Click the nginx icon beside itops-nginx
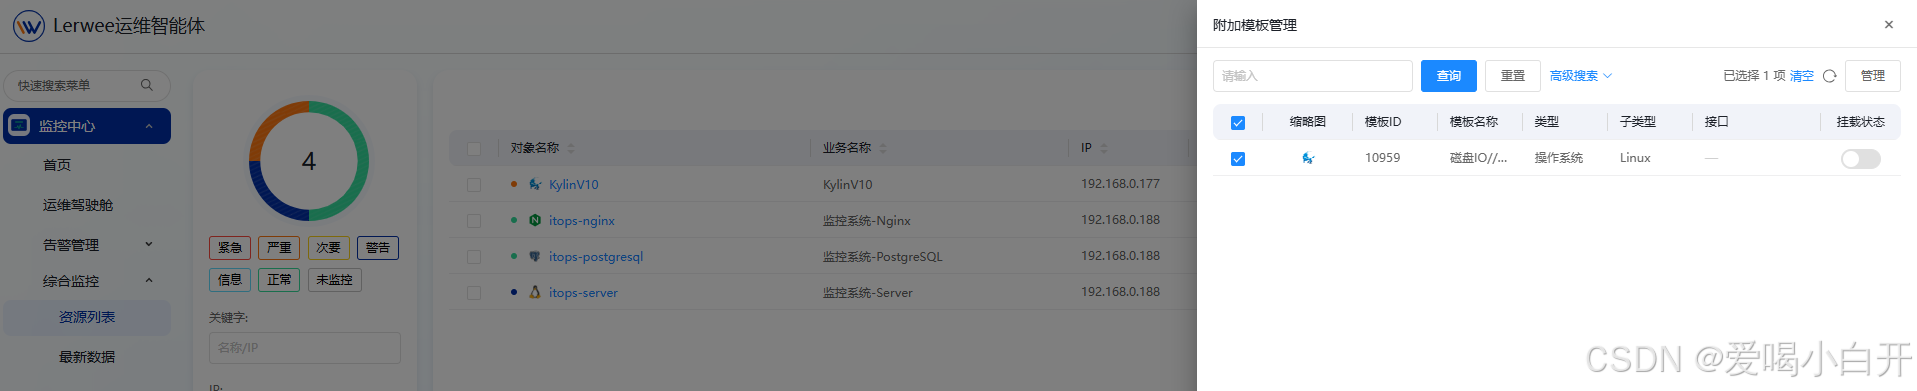This screenshot has width=1917, height=391. pos(535,220)
